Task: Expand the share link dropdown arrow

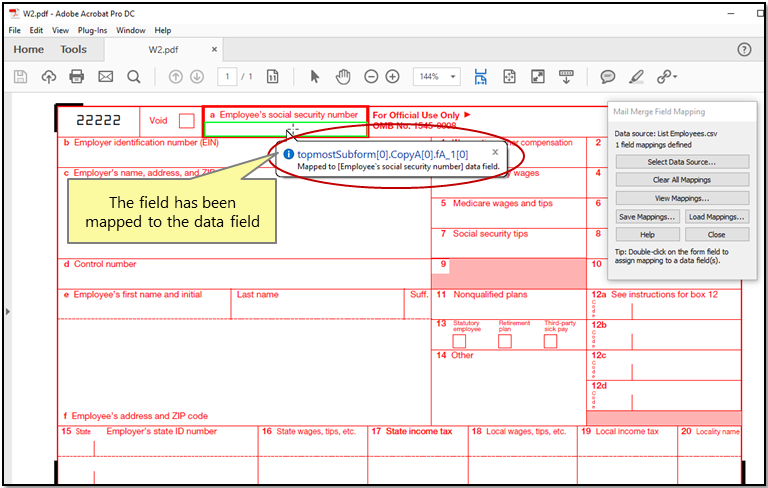Action: click(675, 77)
